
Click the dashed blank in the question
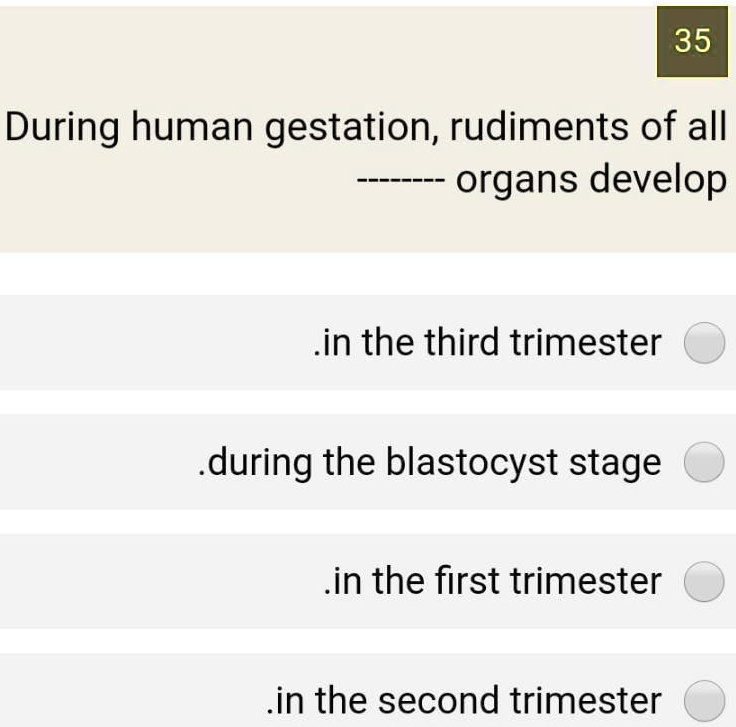[x=395, y=183]
